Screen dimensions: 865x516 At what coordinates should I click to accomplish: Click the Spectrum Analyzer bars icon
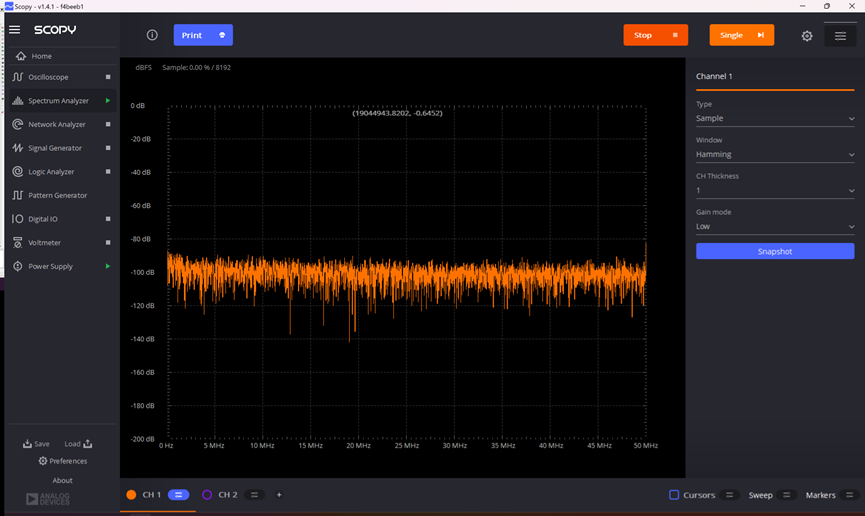(18, 100)
